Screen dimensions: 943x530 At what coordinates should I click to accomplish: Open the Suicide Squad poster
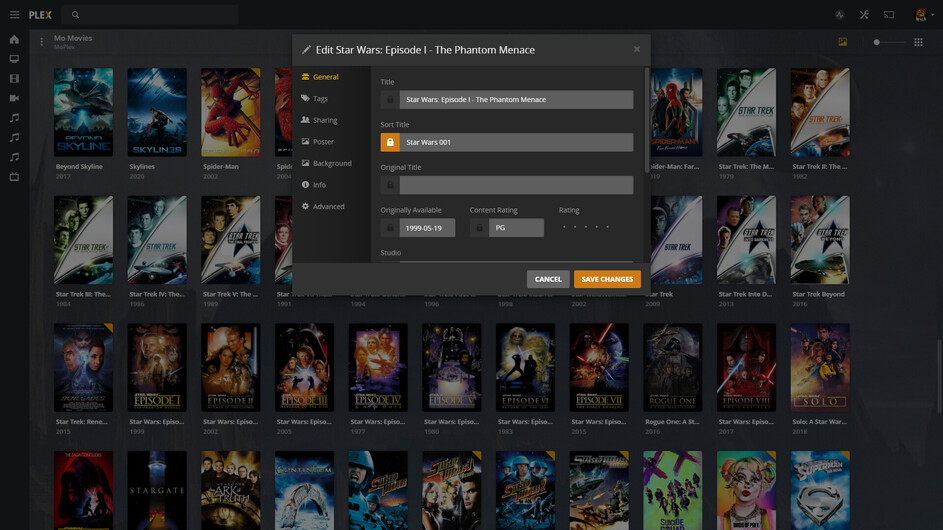tap(673, 490)
